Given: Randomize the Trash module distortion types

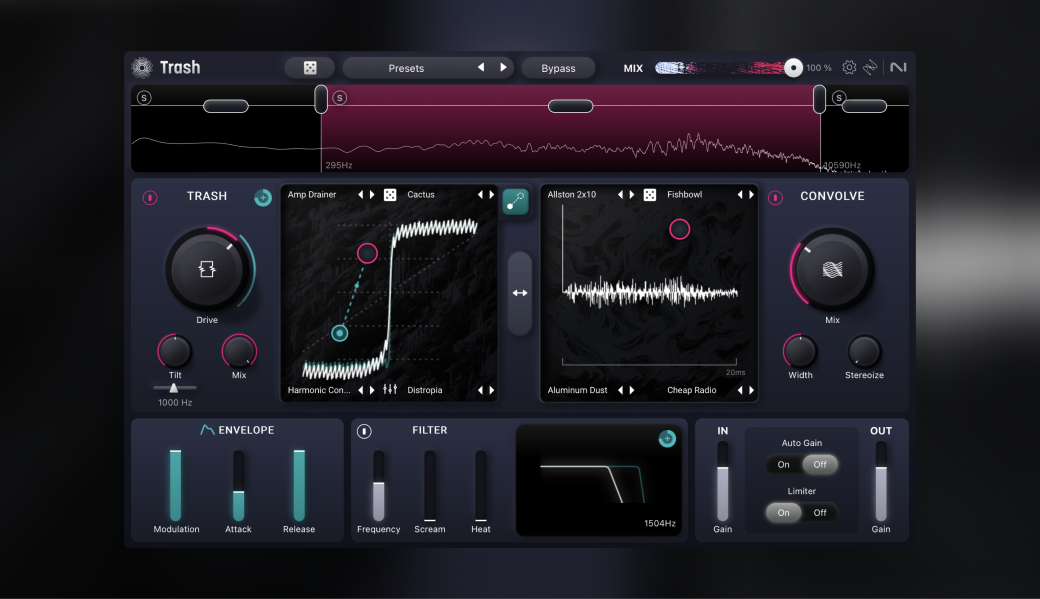Looking at the screenshot, I should click(390, 194).
